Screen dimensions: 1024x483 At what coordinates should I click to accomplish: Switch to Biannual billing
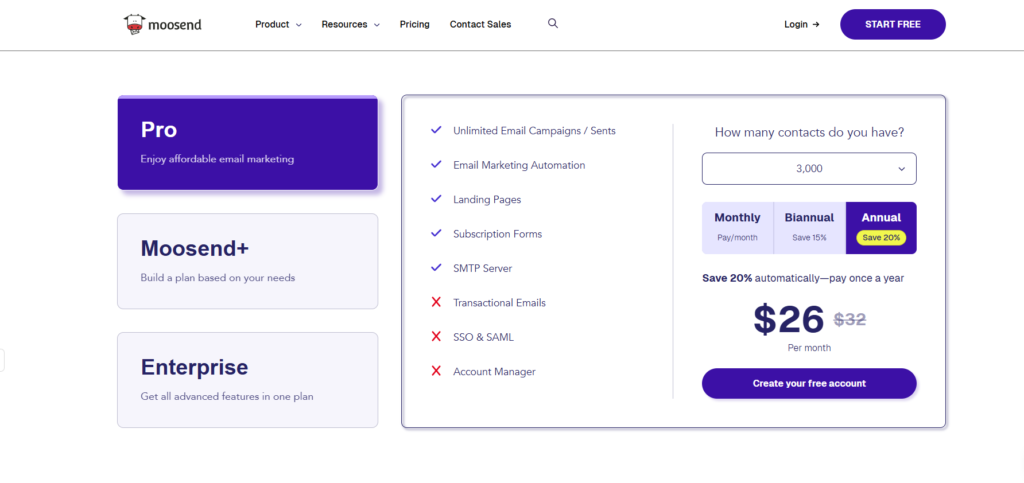tap(809, 228)
